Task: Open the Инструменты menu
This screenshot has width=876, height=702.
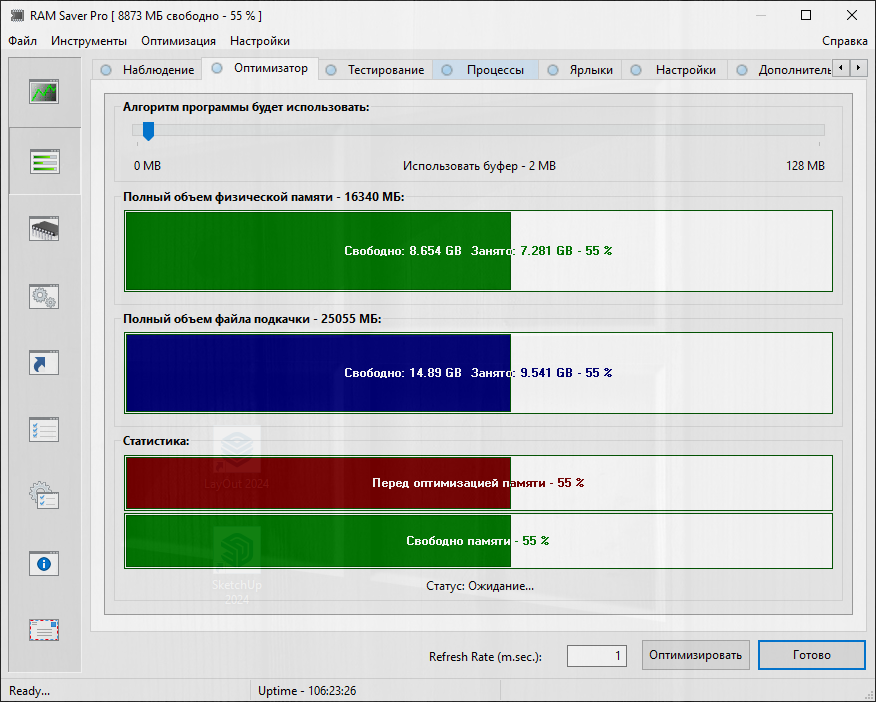Action: (89, 41)
